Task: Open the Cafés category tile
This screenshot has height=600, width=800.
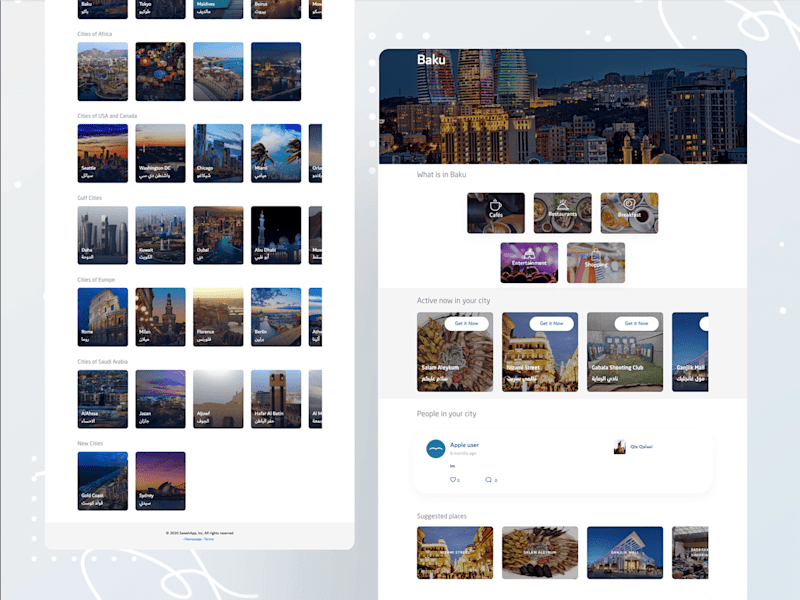Action: tap(495, 213)
